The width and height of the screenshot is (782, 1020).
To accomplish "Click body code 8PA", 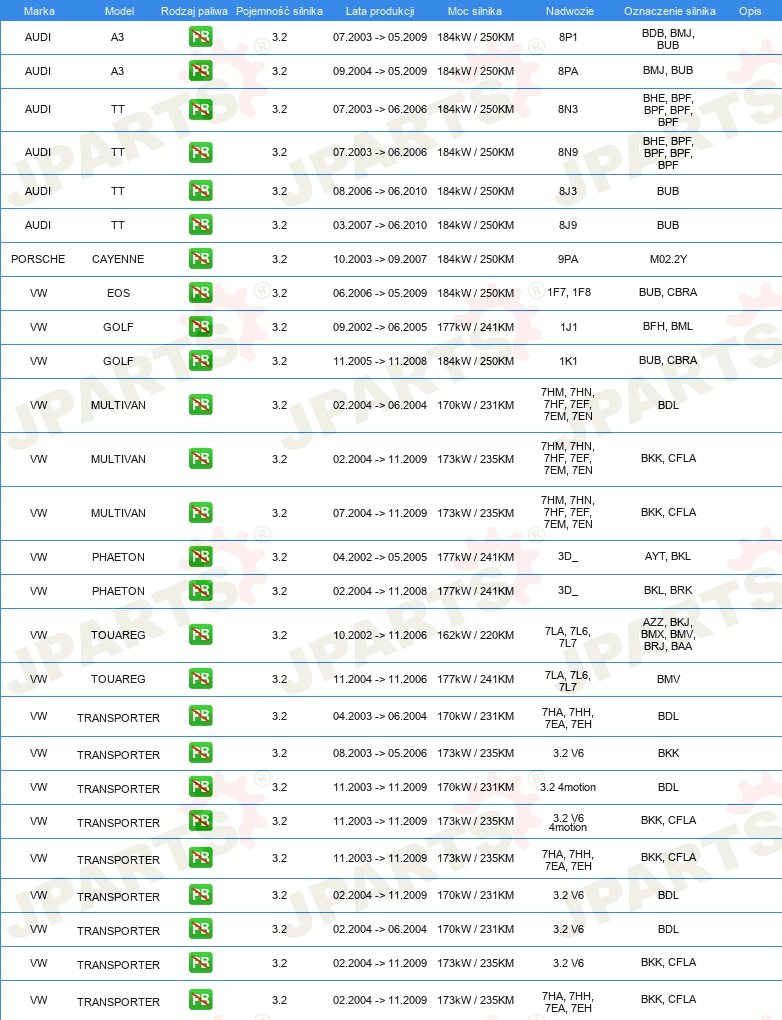I will pos(568,71).
